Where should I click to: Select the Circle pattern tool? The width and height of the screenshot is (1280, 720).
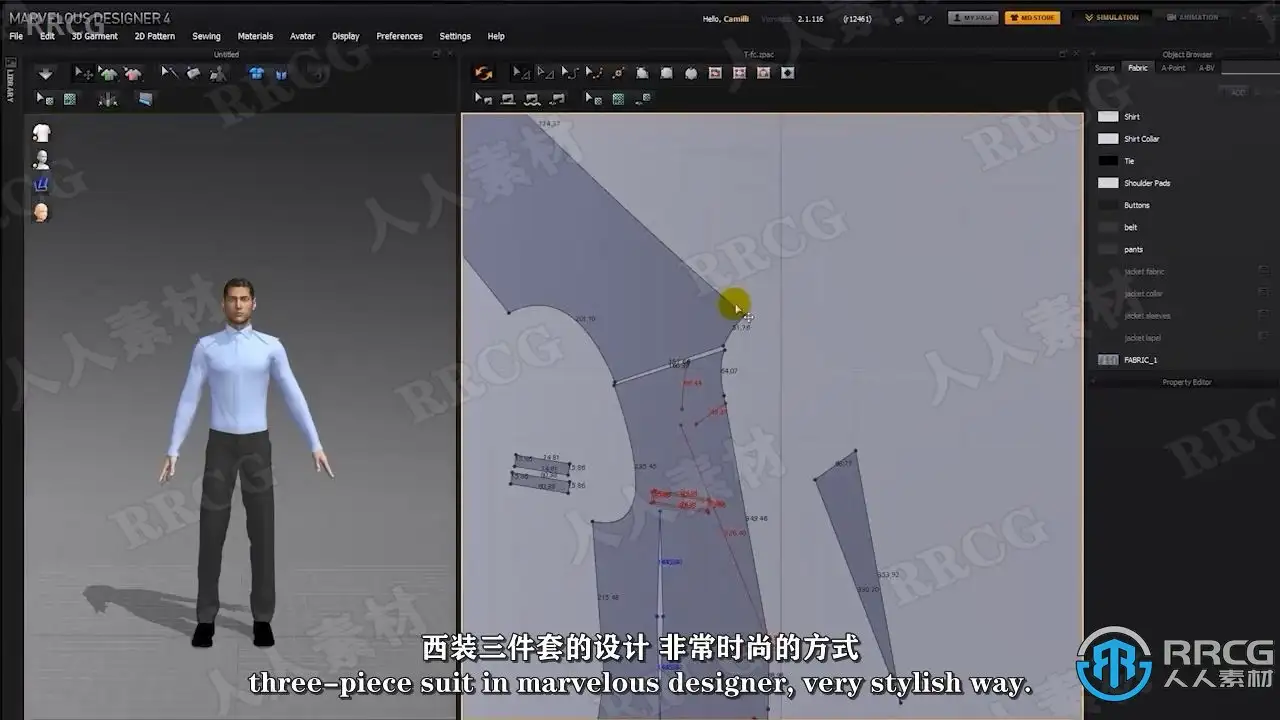coord(691,73)
